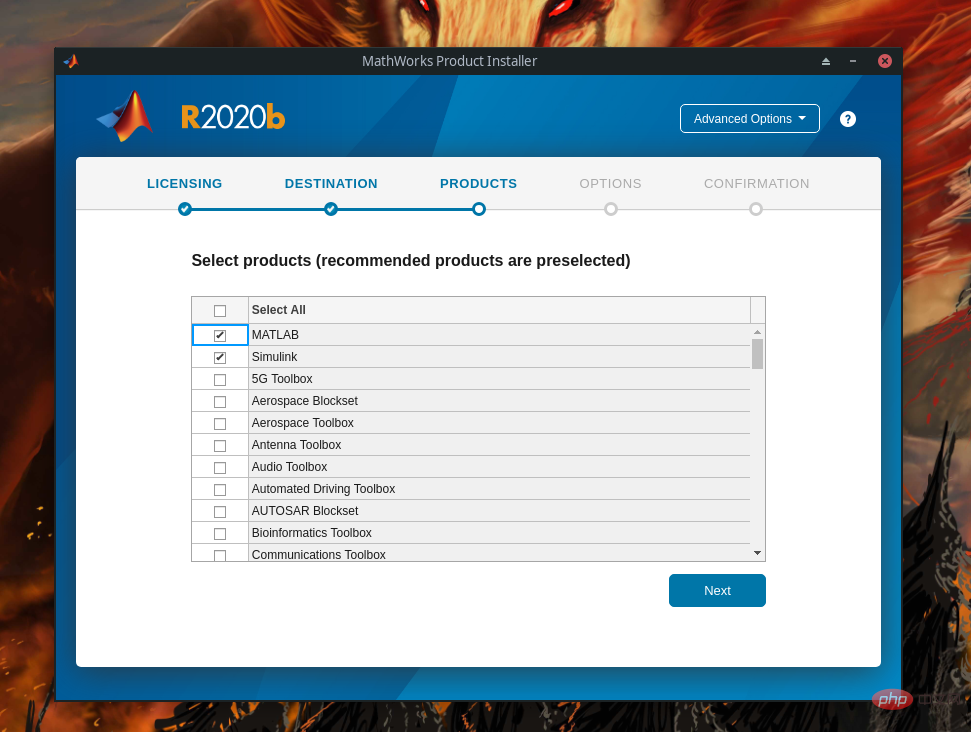Viewport: 971px width, 732px height.
Task: Click the Communications Toolbox product name
Action: (318, 554)
